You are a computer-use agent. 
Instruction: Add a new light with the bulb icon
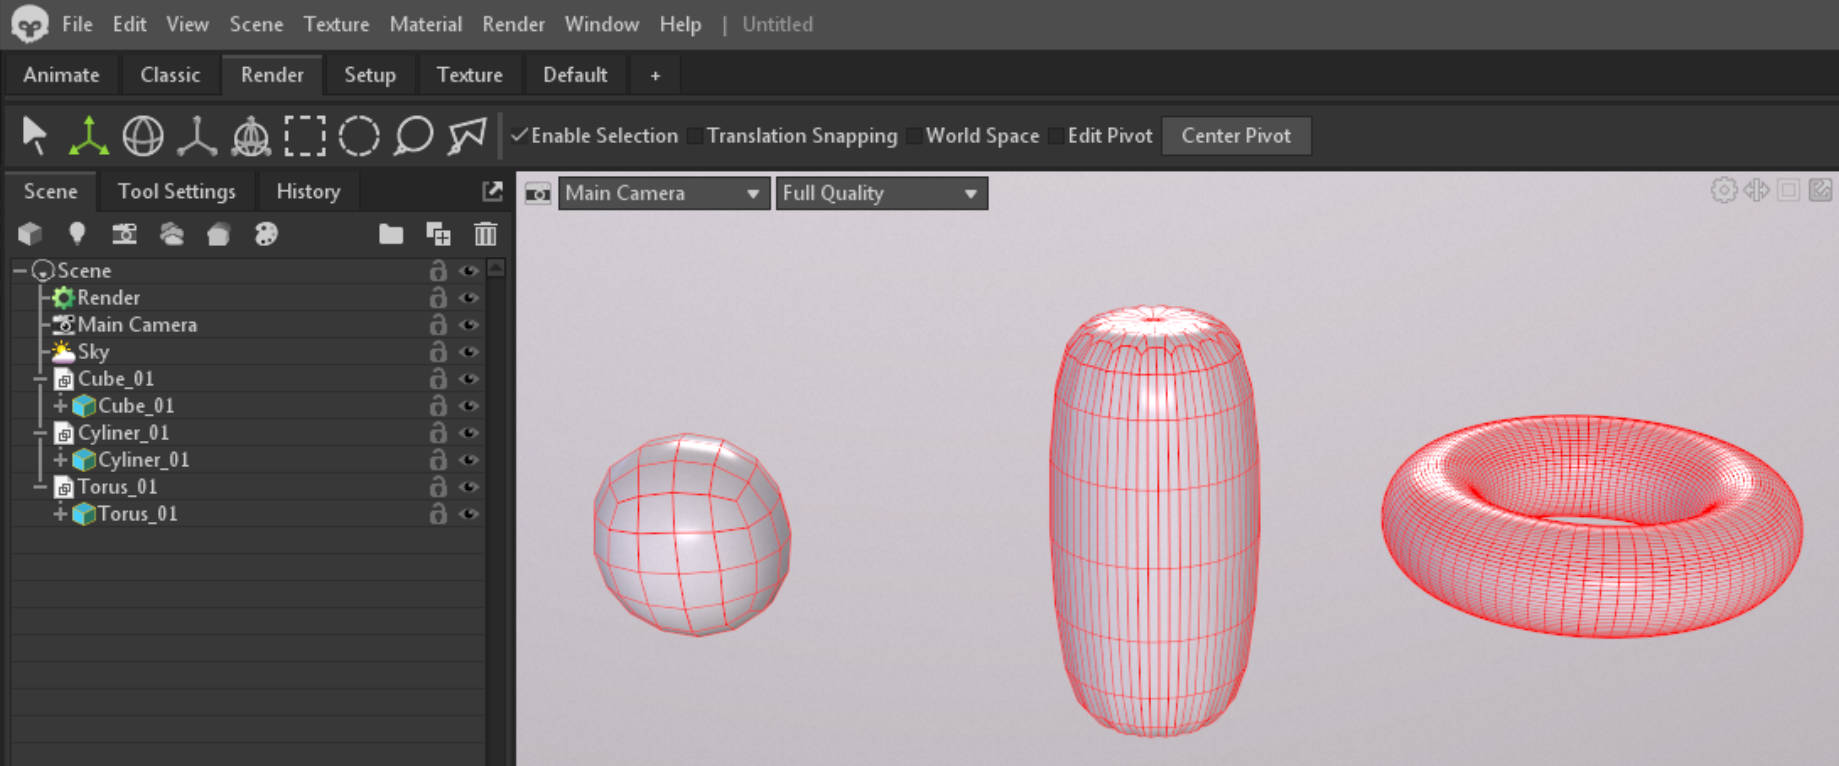click(x=76, y=234)
